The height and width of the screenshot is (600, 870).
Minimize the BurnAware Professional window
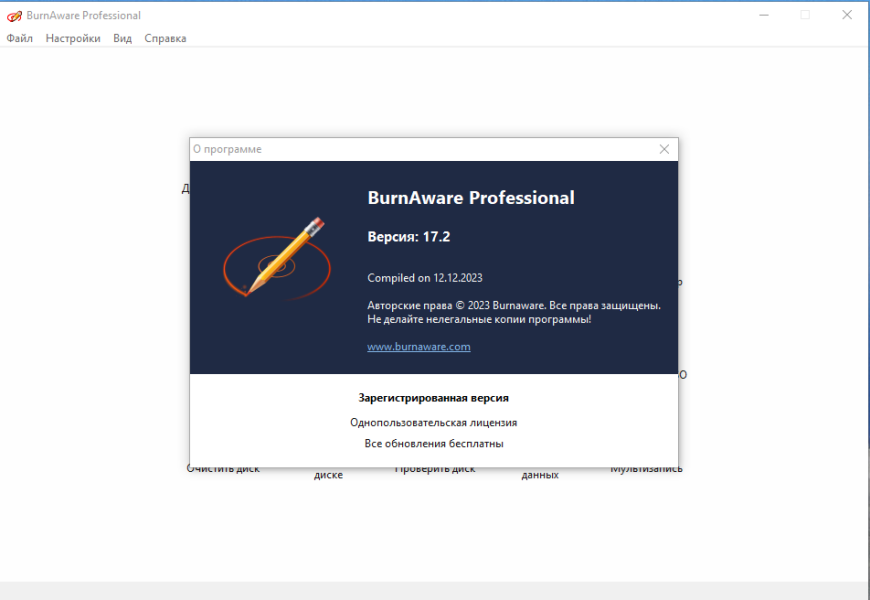(x=764, y=15)
